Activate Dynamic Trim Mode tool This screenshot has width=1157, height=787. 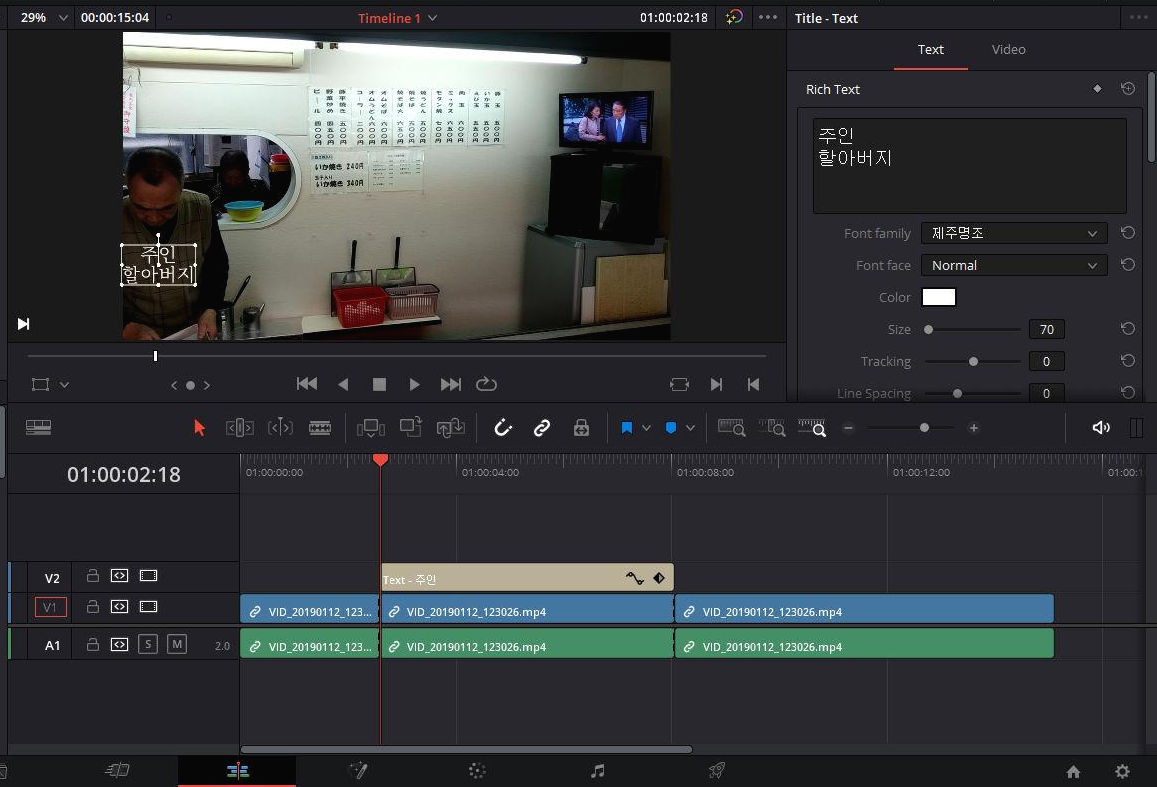pos(280,428)
